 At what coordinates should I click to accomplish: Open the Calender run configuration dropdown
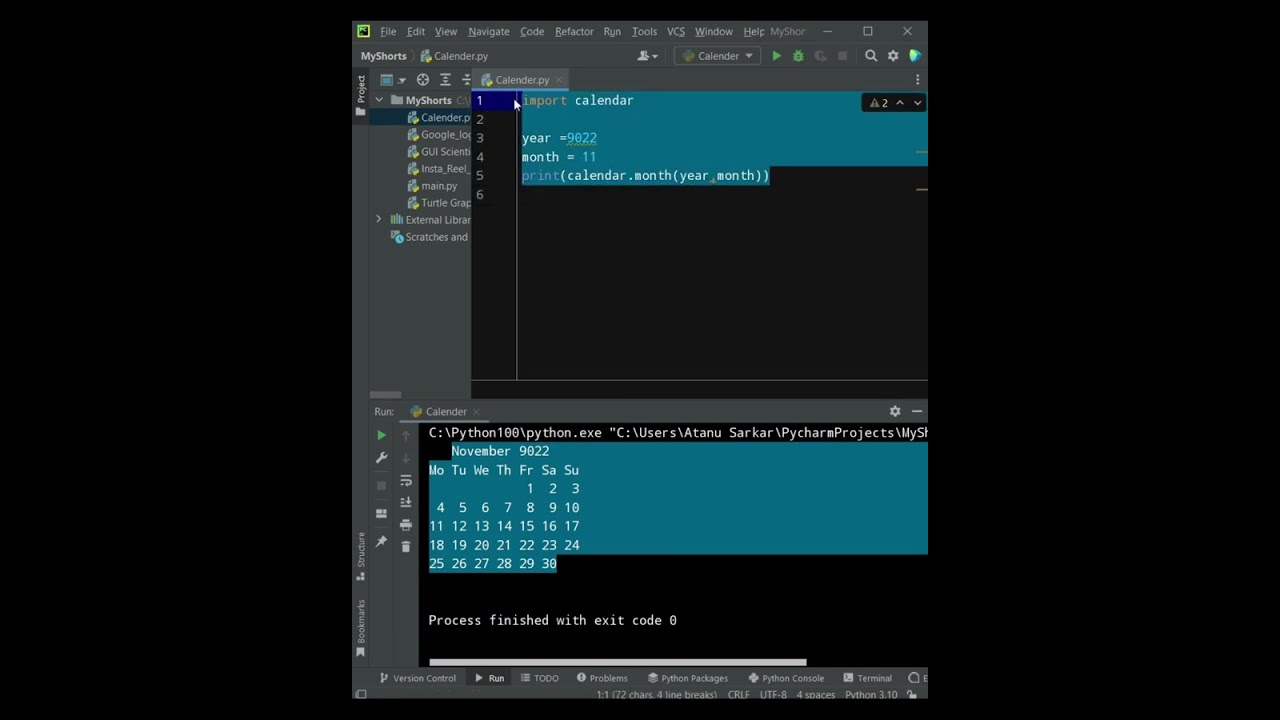[x=718, y=56]
